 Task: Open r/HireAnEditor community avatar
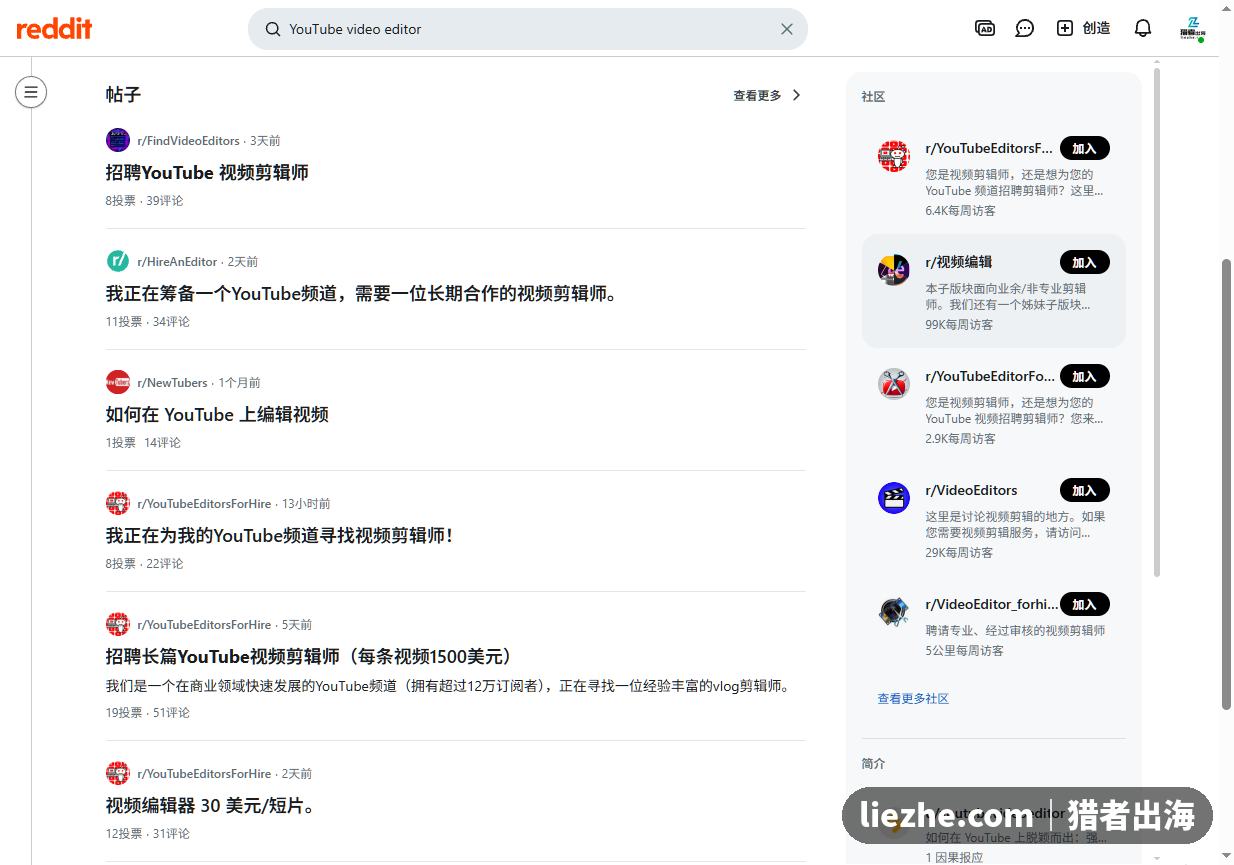pos(118,261)
